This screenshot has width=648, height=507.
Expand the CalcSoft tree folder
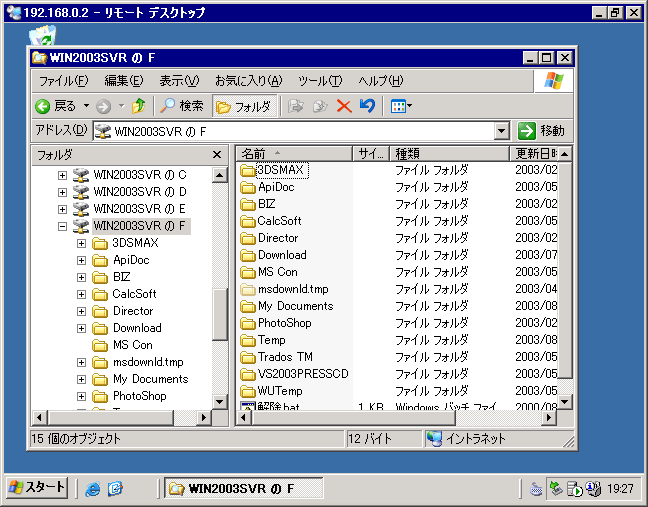click(81, 294)
